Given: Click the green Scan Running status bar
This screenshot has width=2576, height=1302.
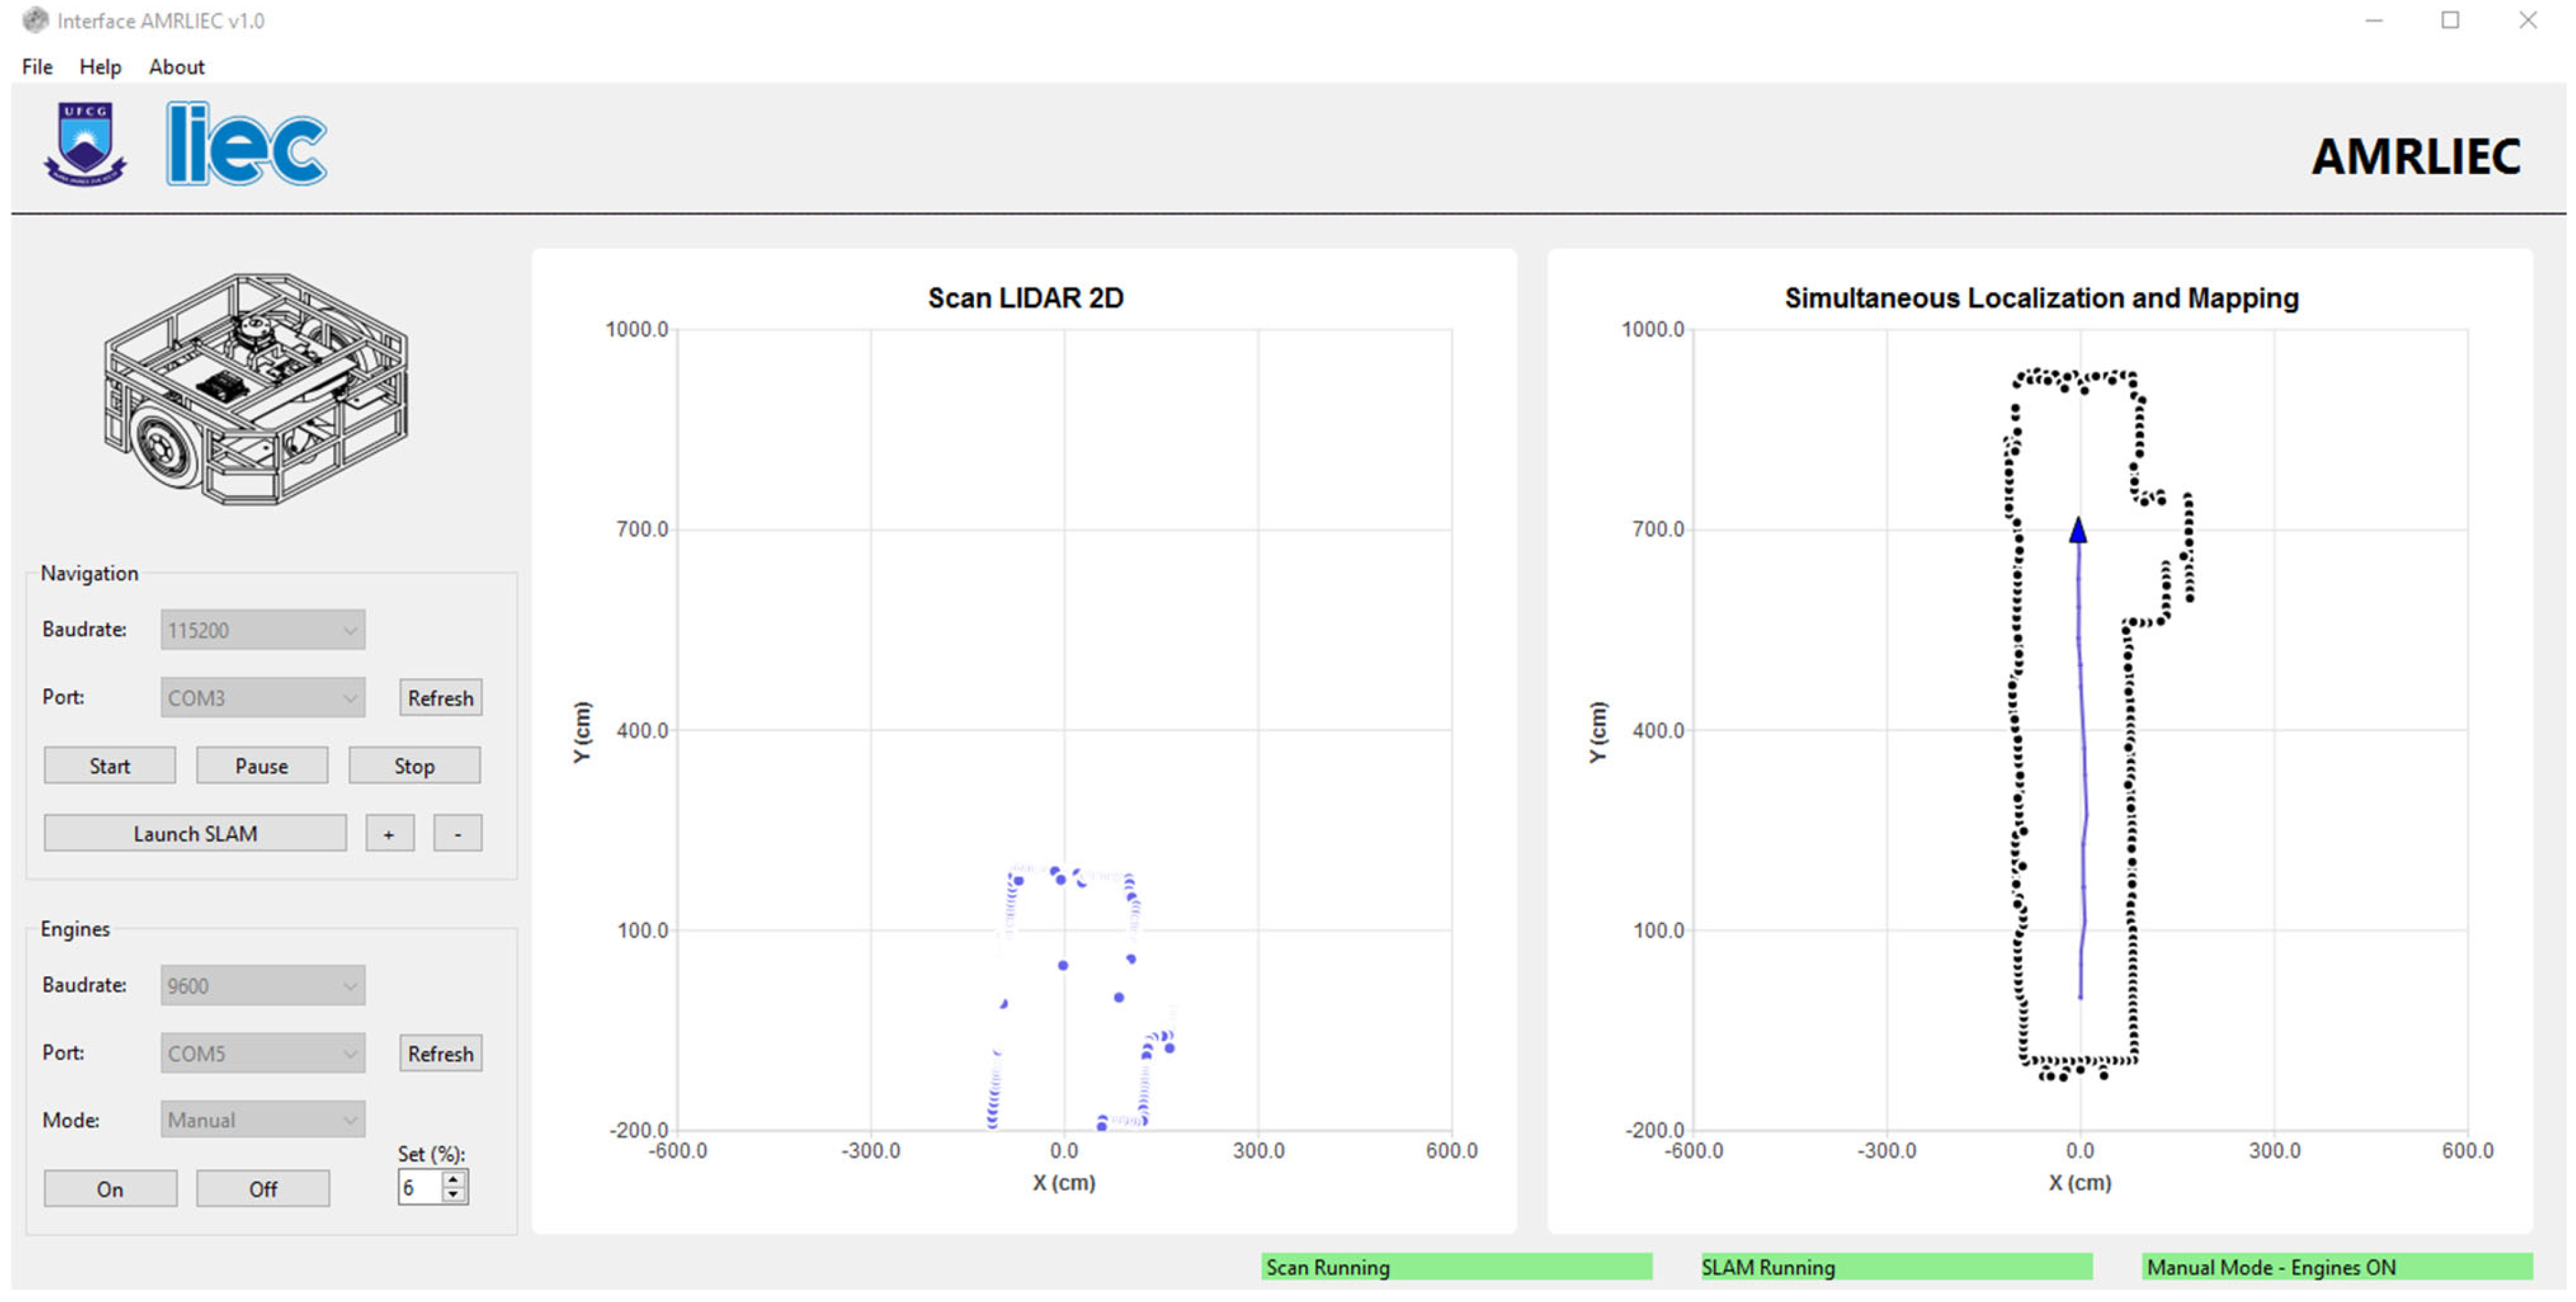Looking at the screenshot, I should (x=1456, y=1267).
